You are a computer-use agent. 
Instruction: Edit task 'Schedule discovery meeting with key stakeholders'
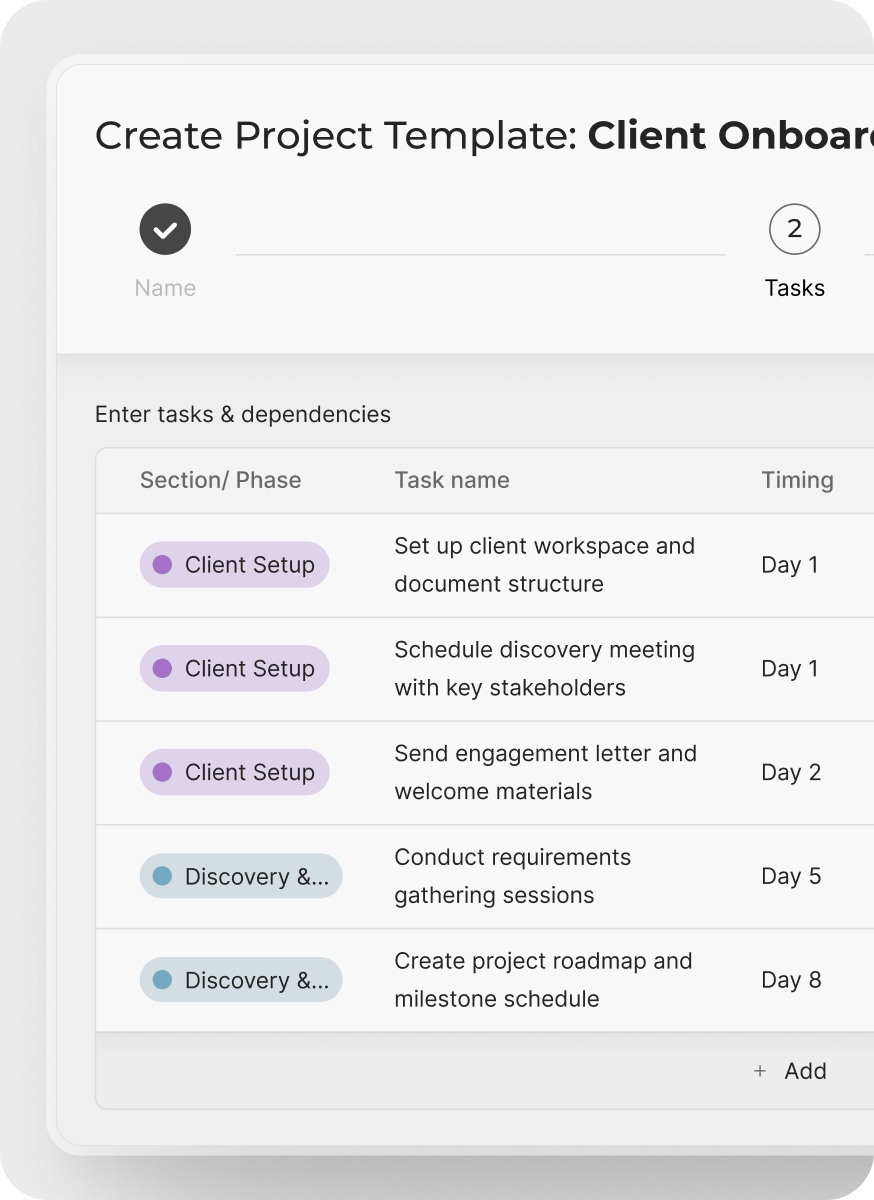[544, 669]
